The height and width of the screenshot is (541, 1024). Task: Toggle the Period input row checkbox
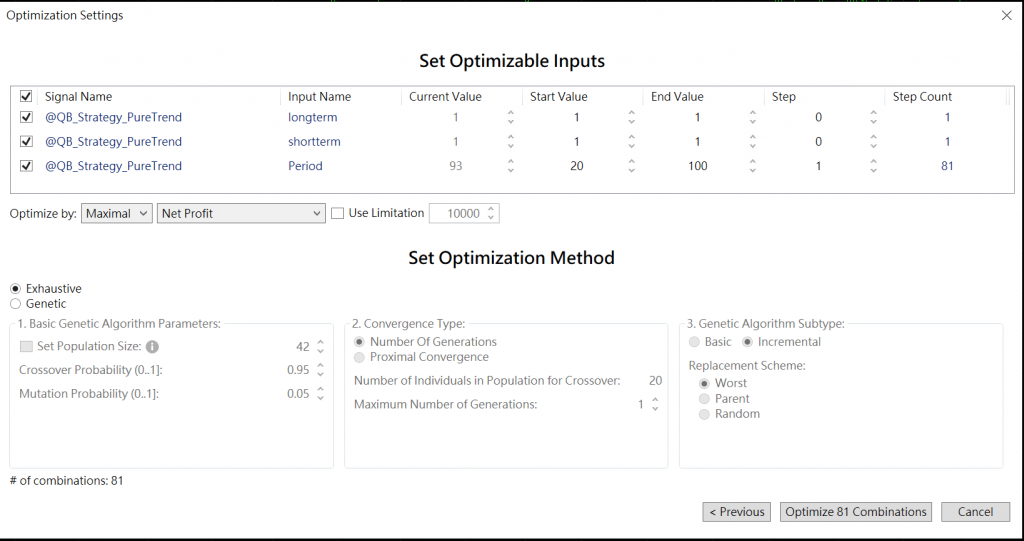(26, 166)
